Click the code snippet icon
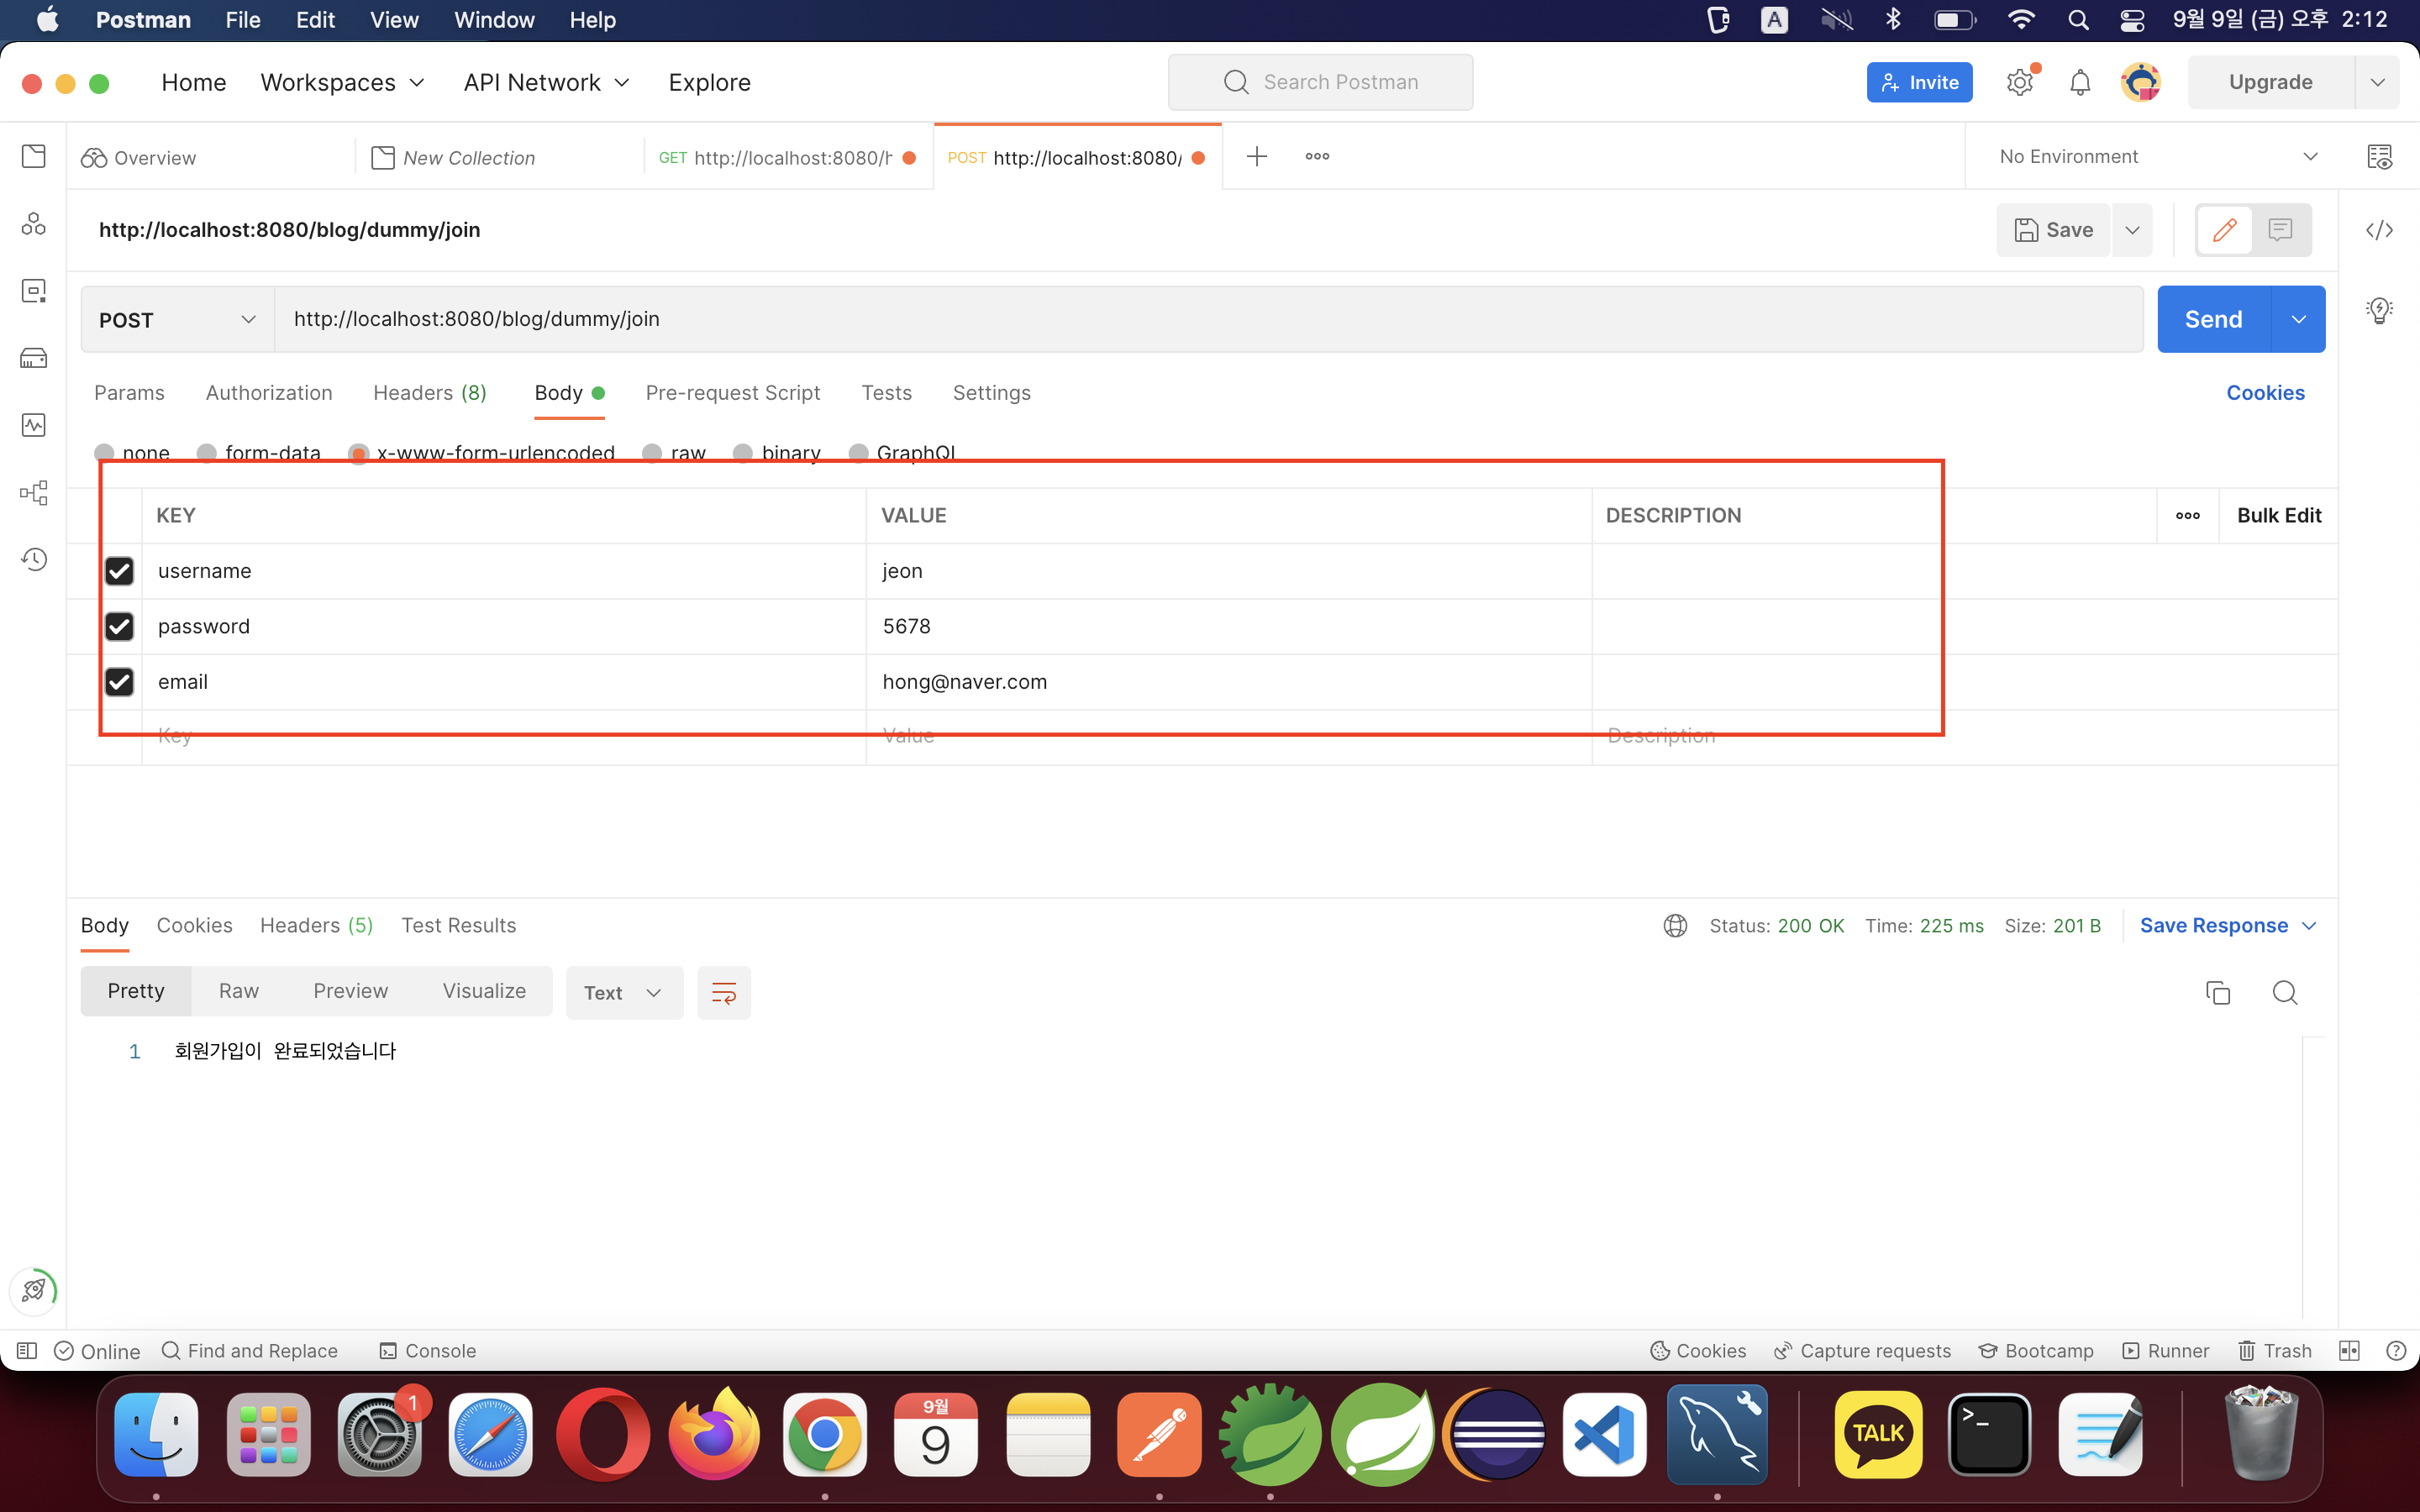Screen dimensions: 2420x1512 2379,230
